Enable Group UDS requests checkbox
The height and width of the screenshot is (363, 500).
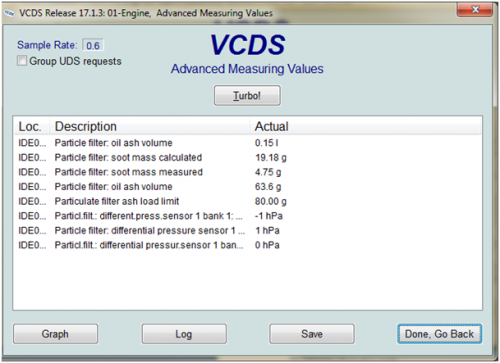pyautogui.click(x=22, y=61)
